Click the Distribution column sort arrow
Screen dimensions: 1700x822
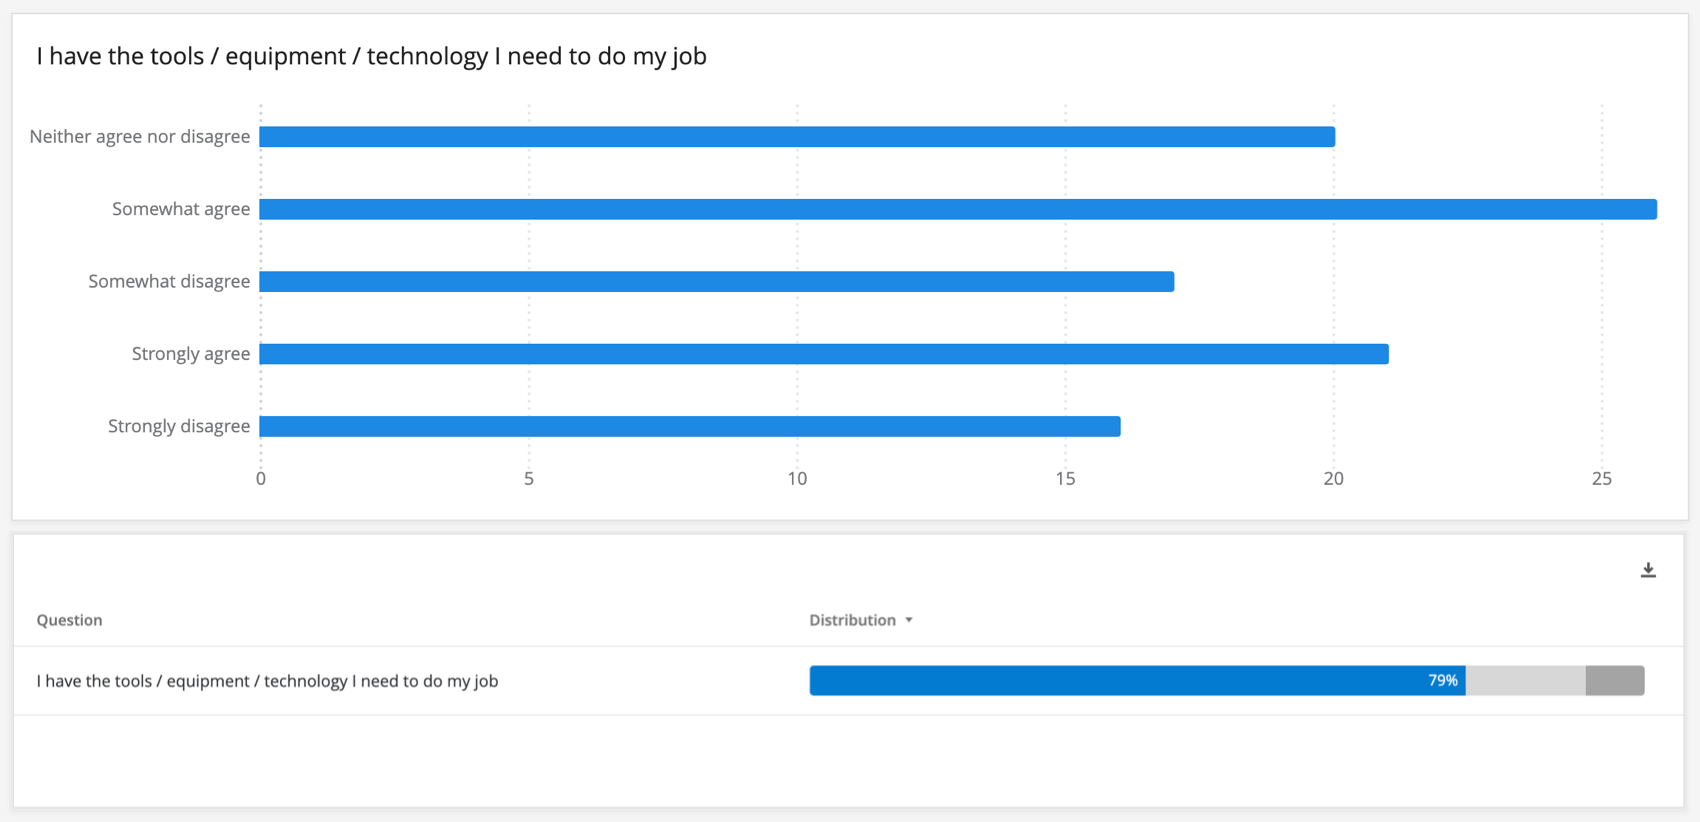[x=909, y=619]
